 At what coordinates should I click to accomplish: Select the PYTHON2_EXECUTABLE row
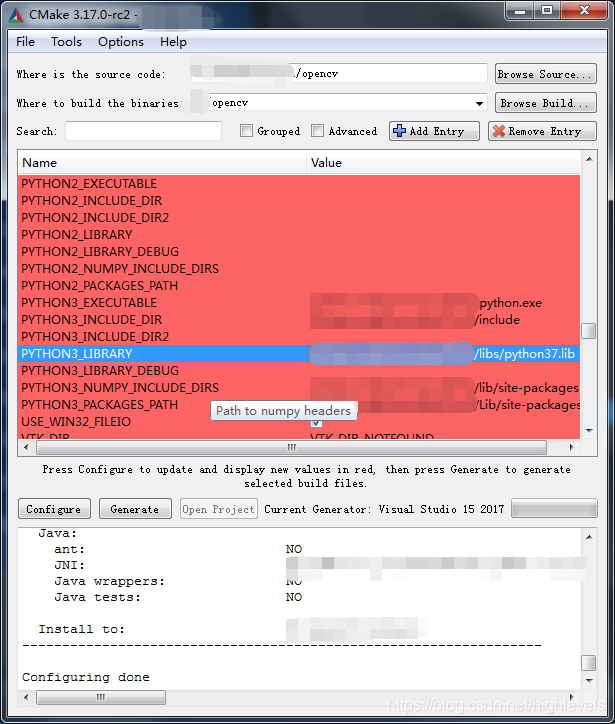point(299,184)
